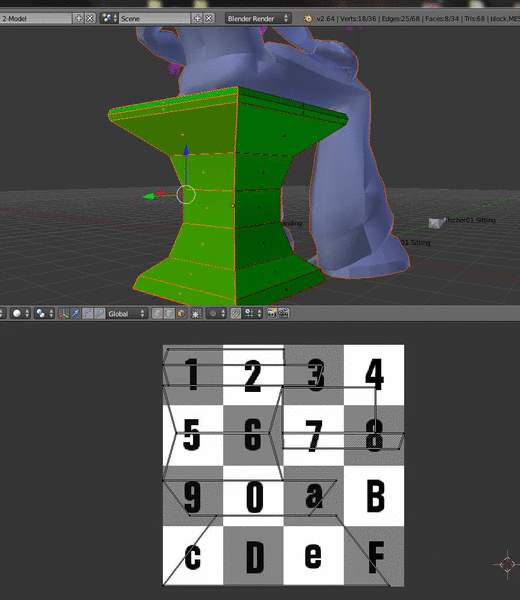Click the 'Tris:68' statistic in the header
This screenshot has width=520, height=600.
point(475,18)
